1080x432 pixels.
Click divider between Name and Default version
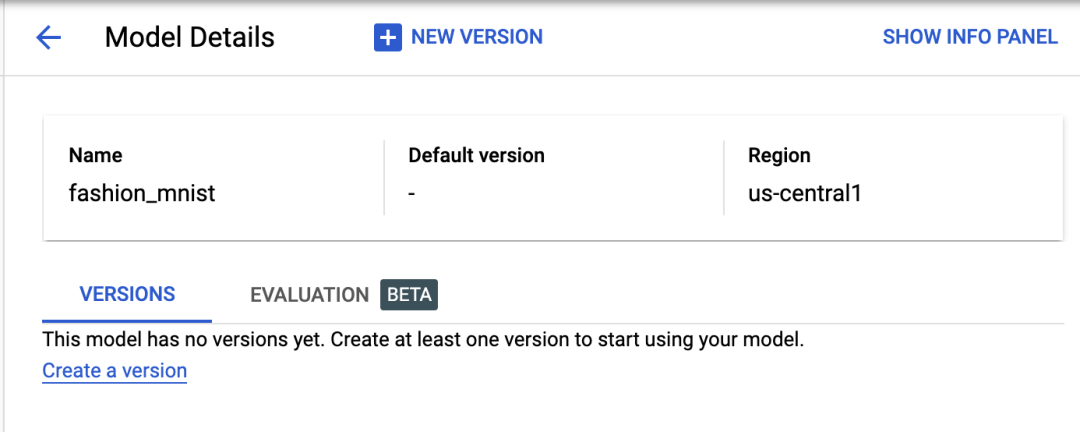coord(384,177)
